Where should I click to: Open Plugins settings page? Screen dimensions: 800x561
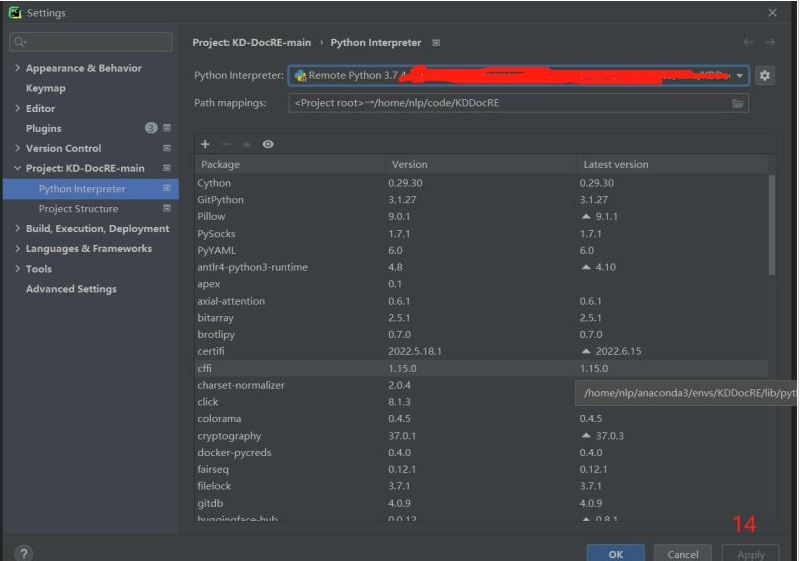[x=43, y=129]
